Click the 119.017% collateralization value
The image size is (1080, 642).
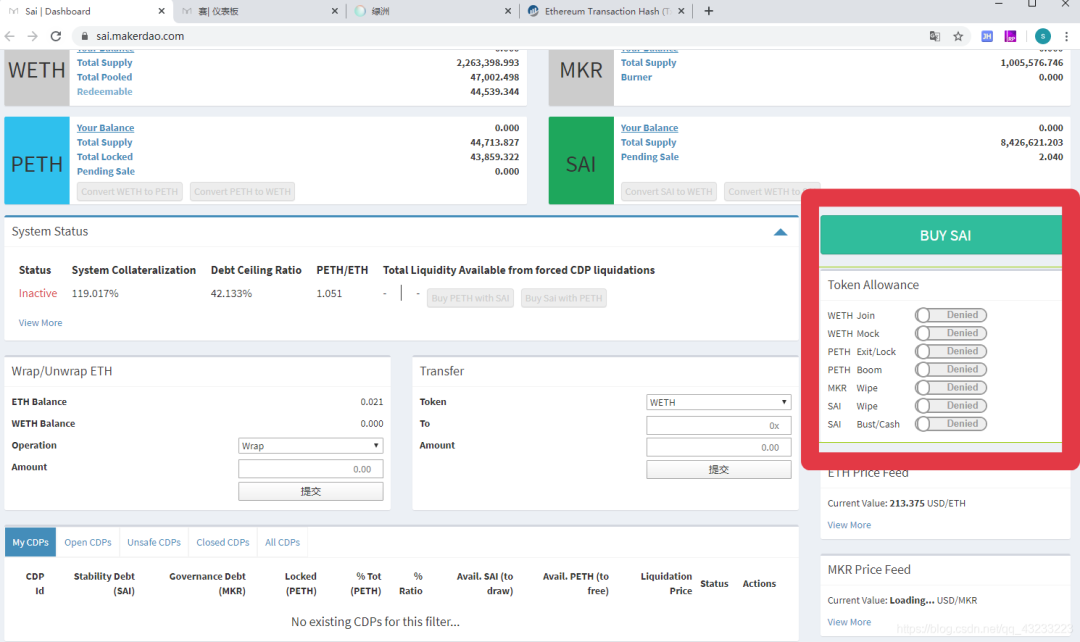tap(95, 293)
